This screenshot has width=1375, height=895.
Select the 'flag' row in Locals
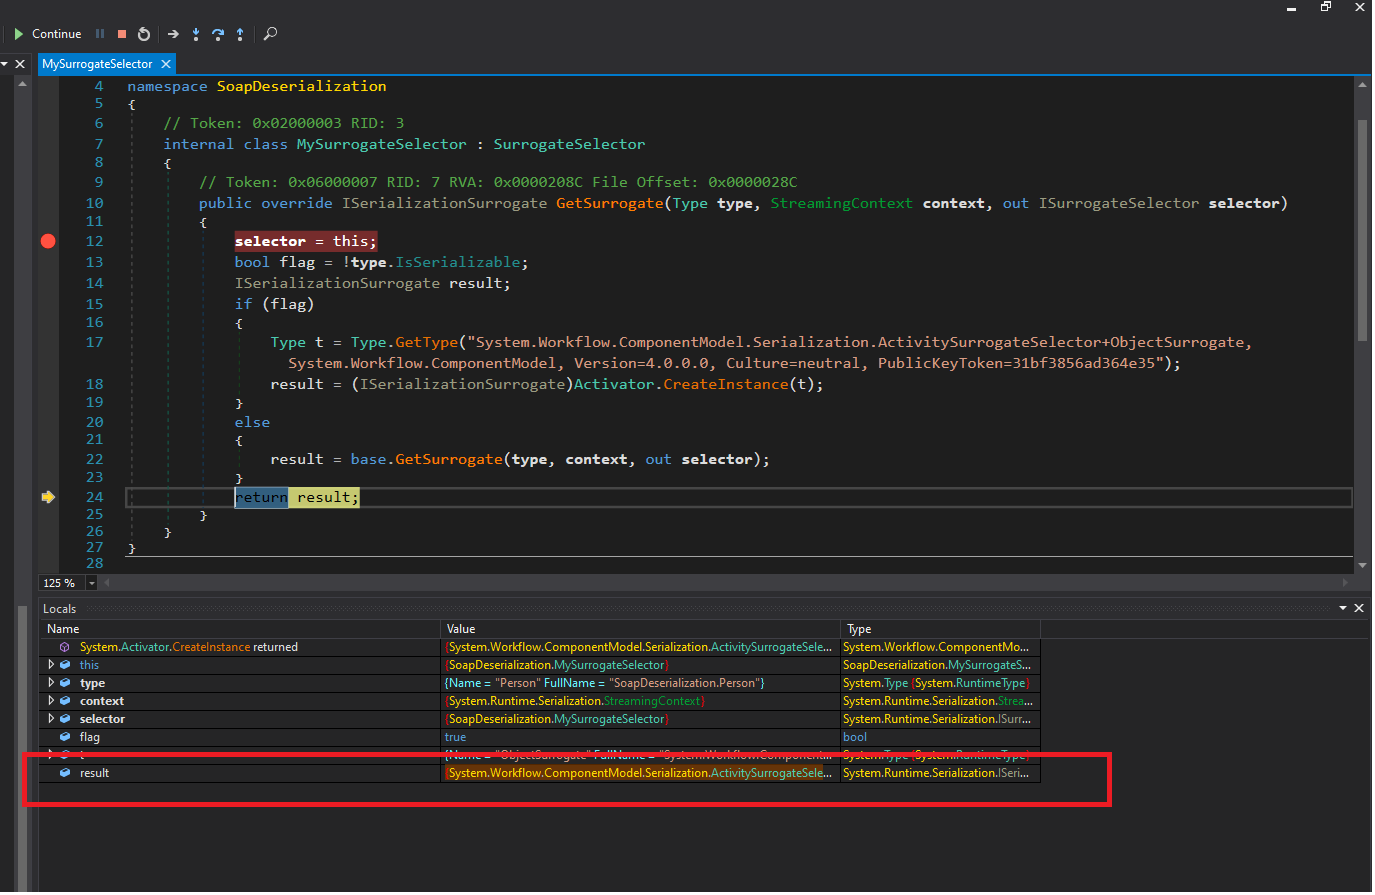click(x=540, y=737)
